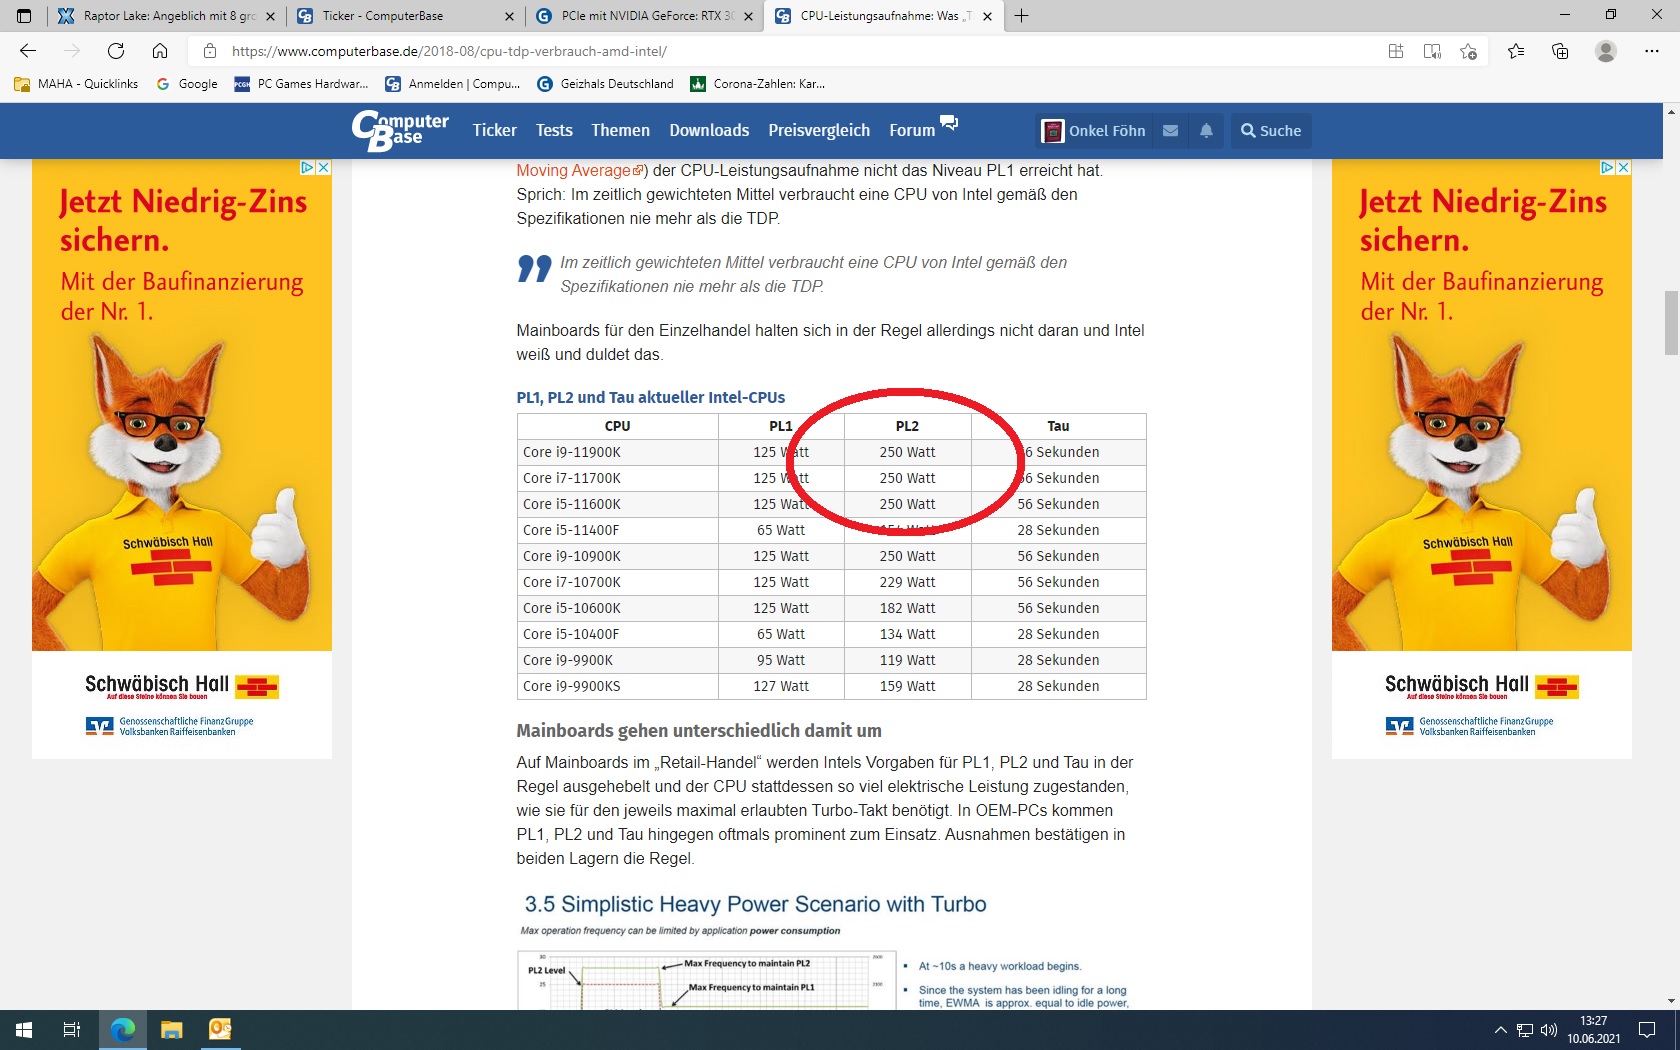
Task: Open the volume control in tray
Action: point(1550,1030)
